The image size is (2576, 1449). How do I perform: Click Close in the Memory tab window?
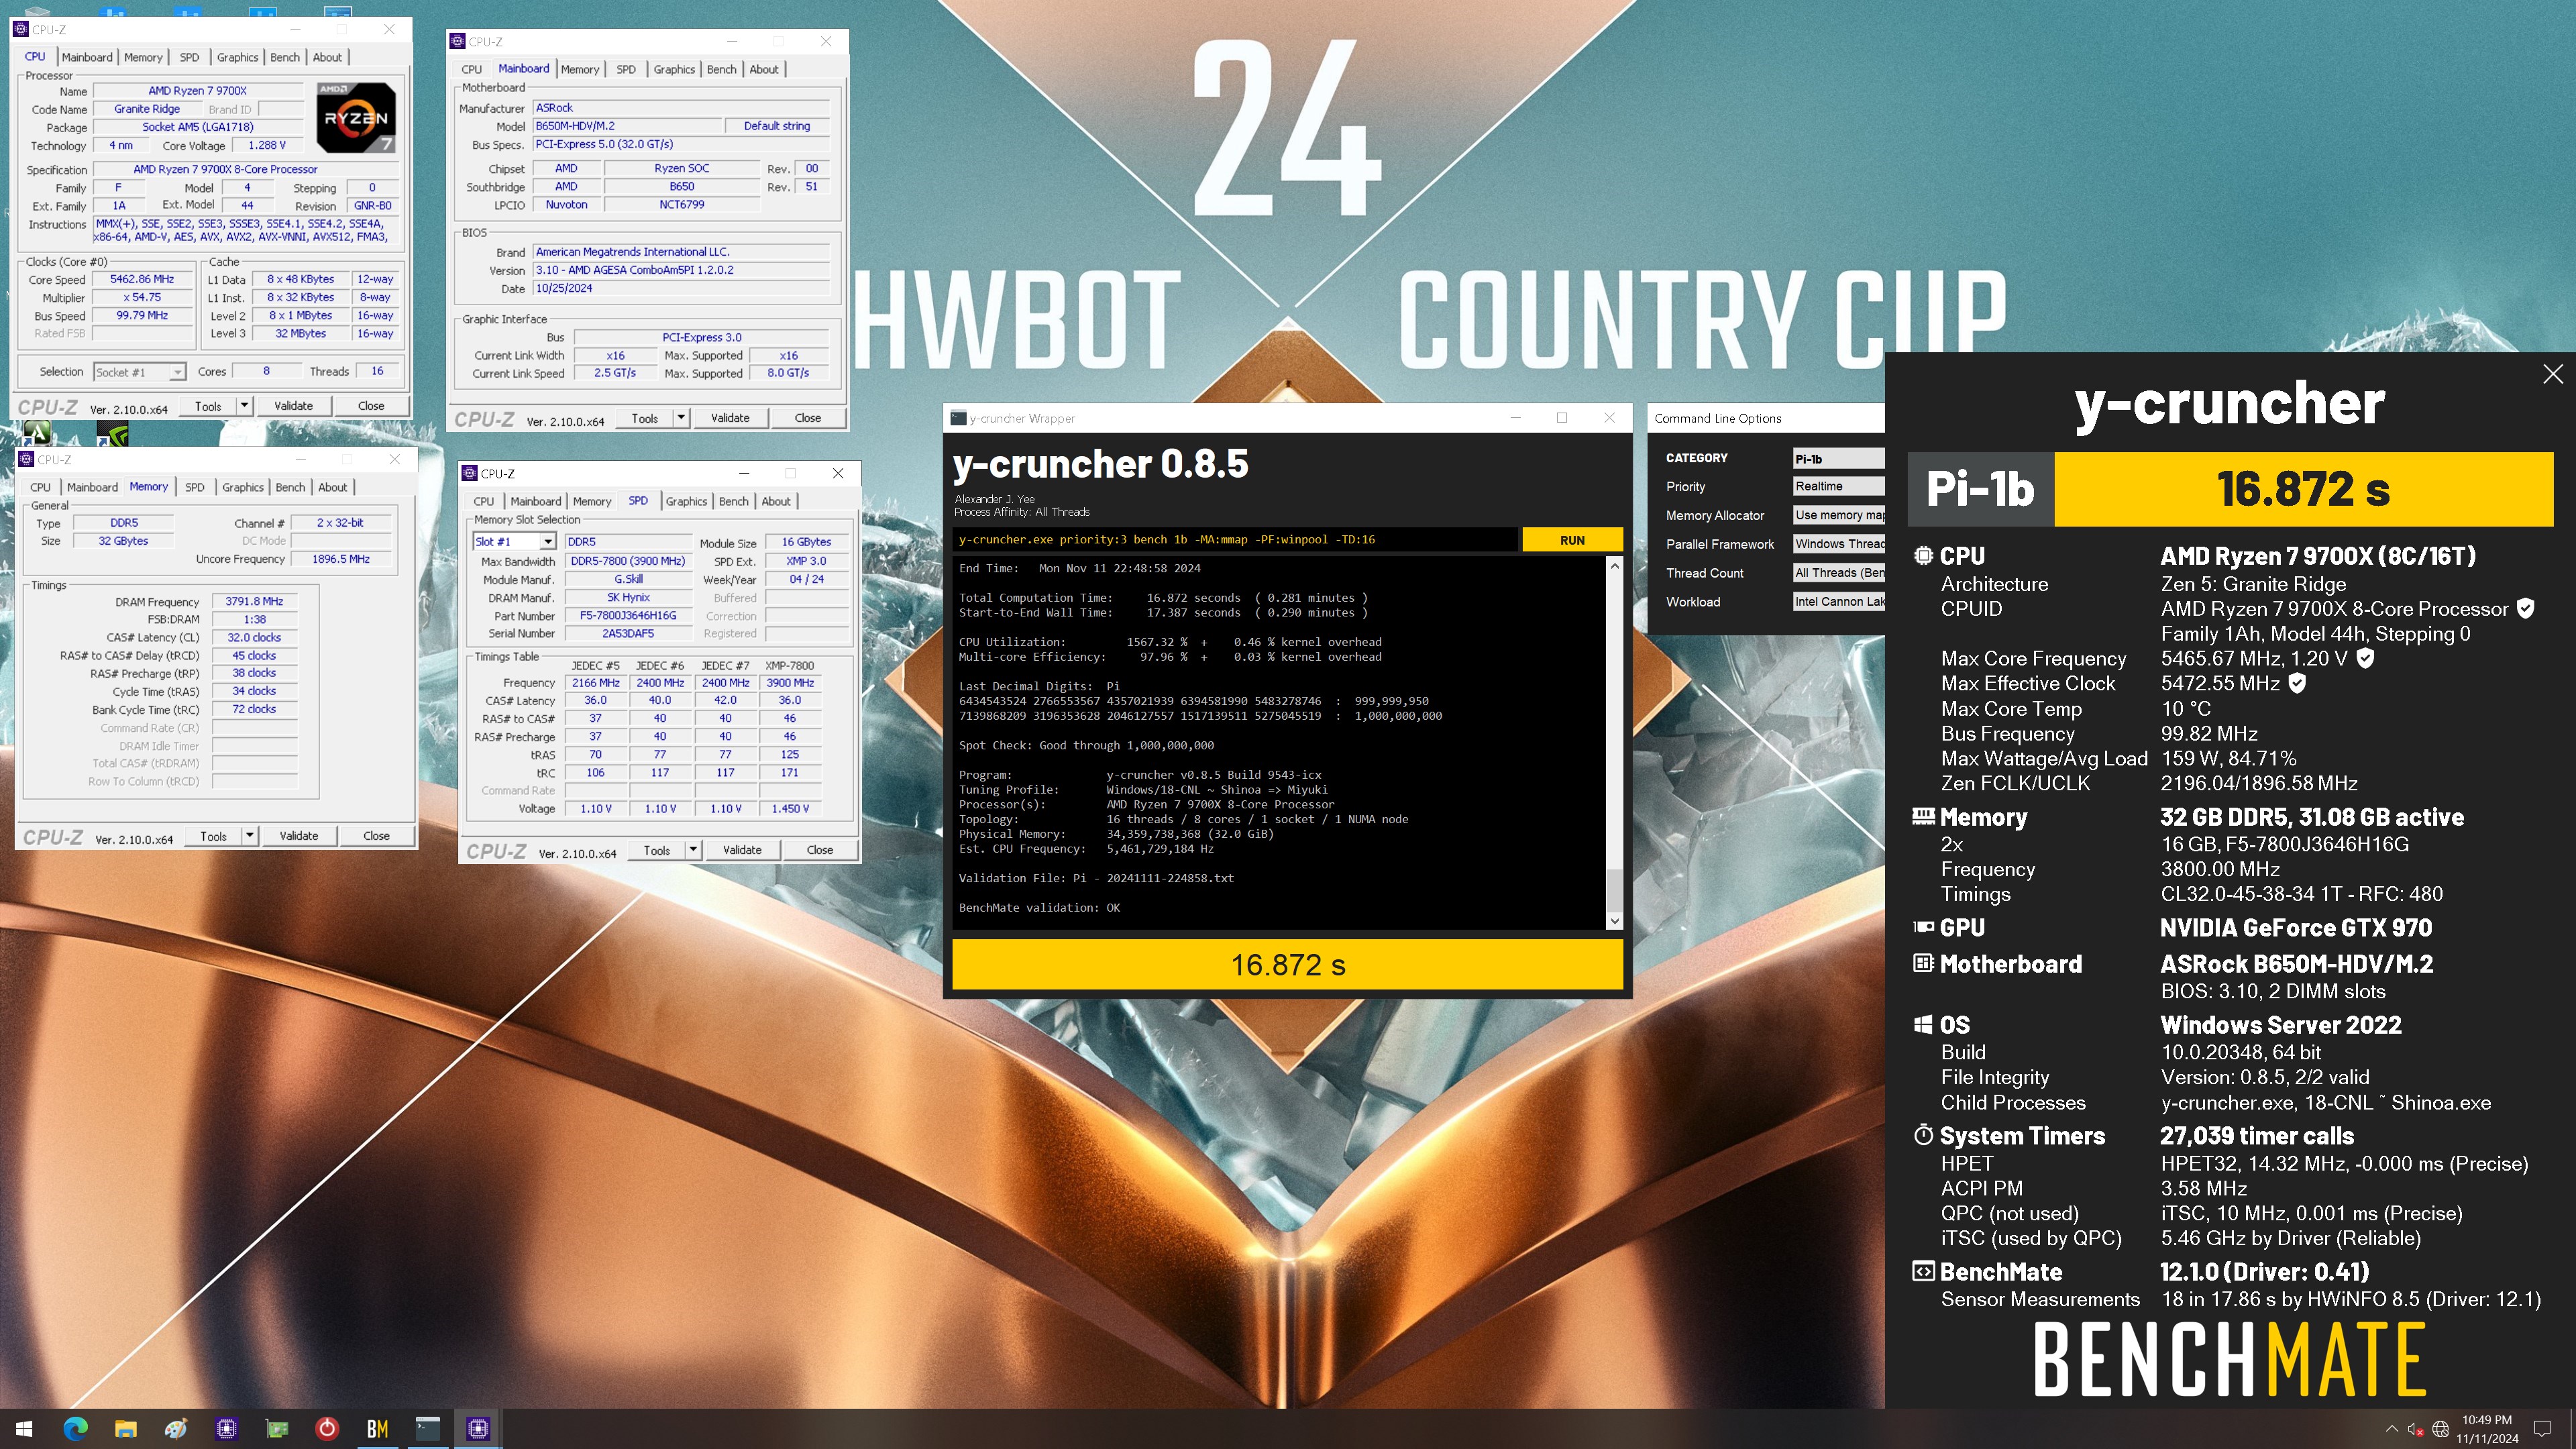coord(376,836)
